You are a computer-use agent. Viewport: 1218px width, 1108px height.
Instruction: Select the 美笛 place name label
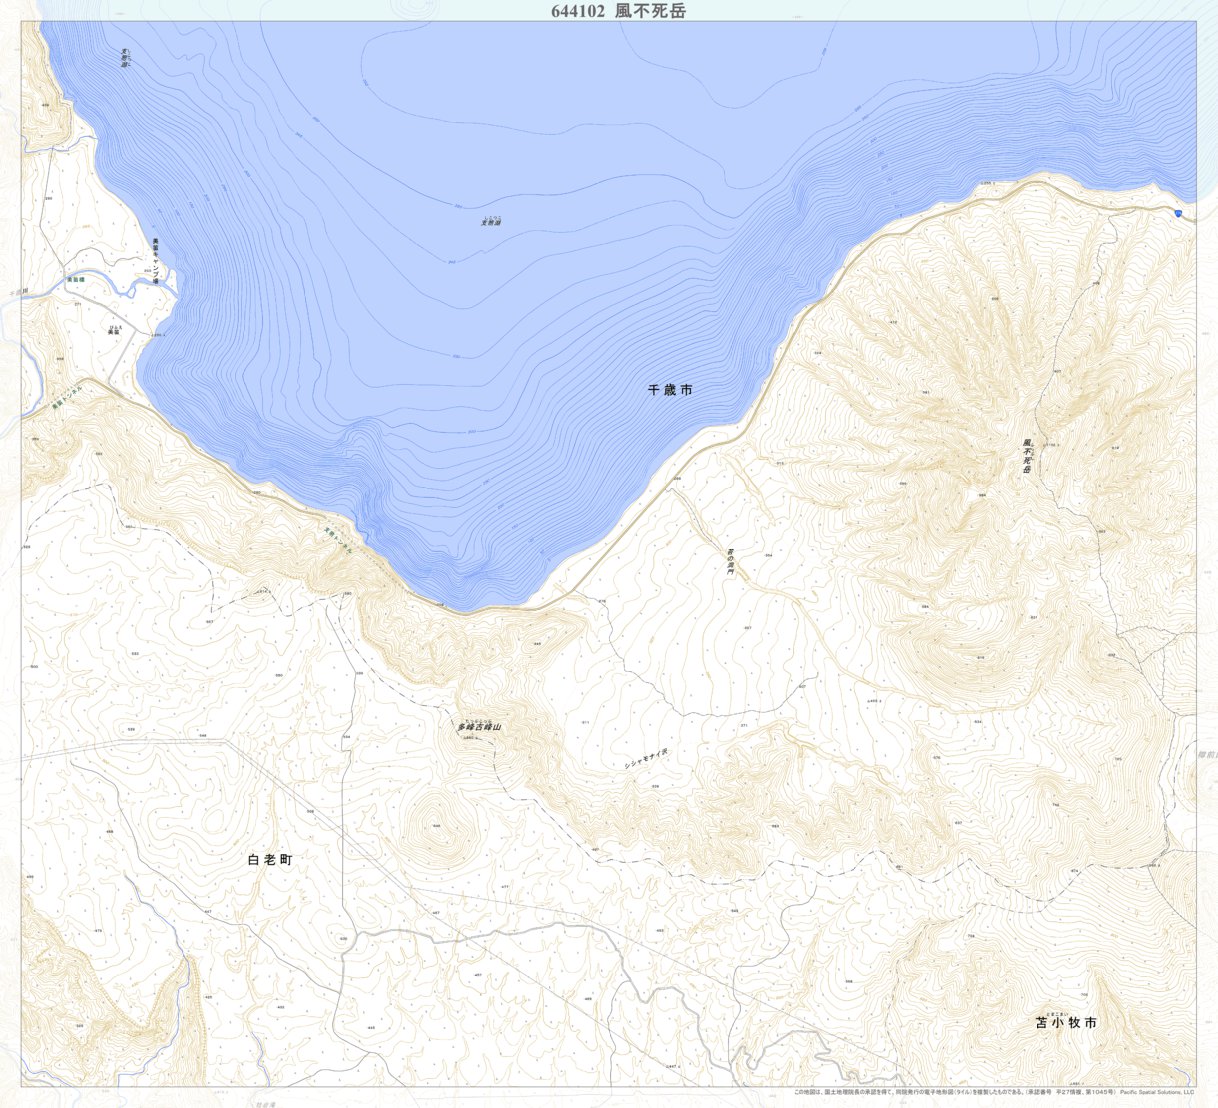(114, 331)
